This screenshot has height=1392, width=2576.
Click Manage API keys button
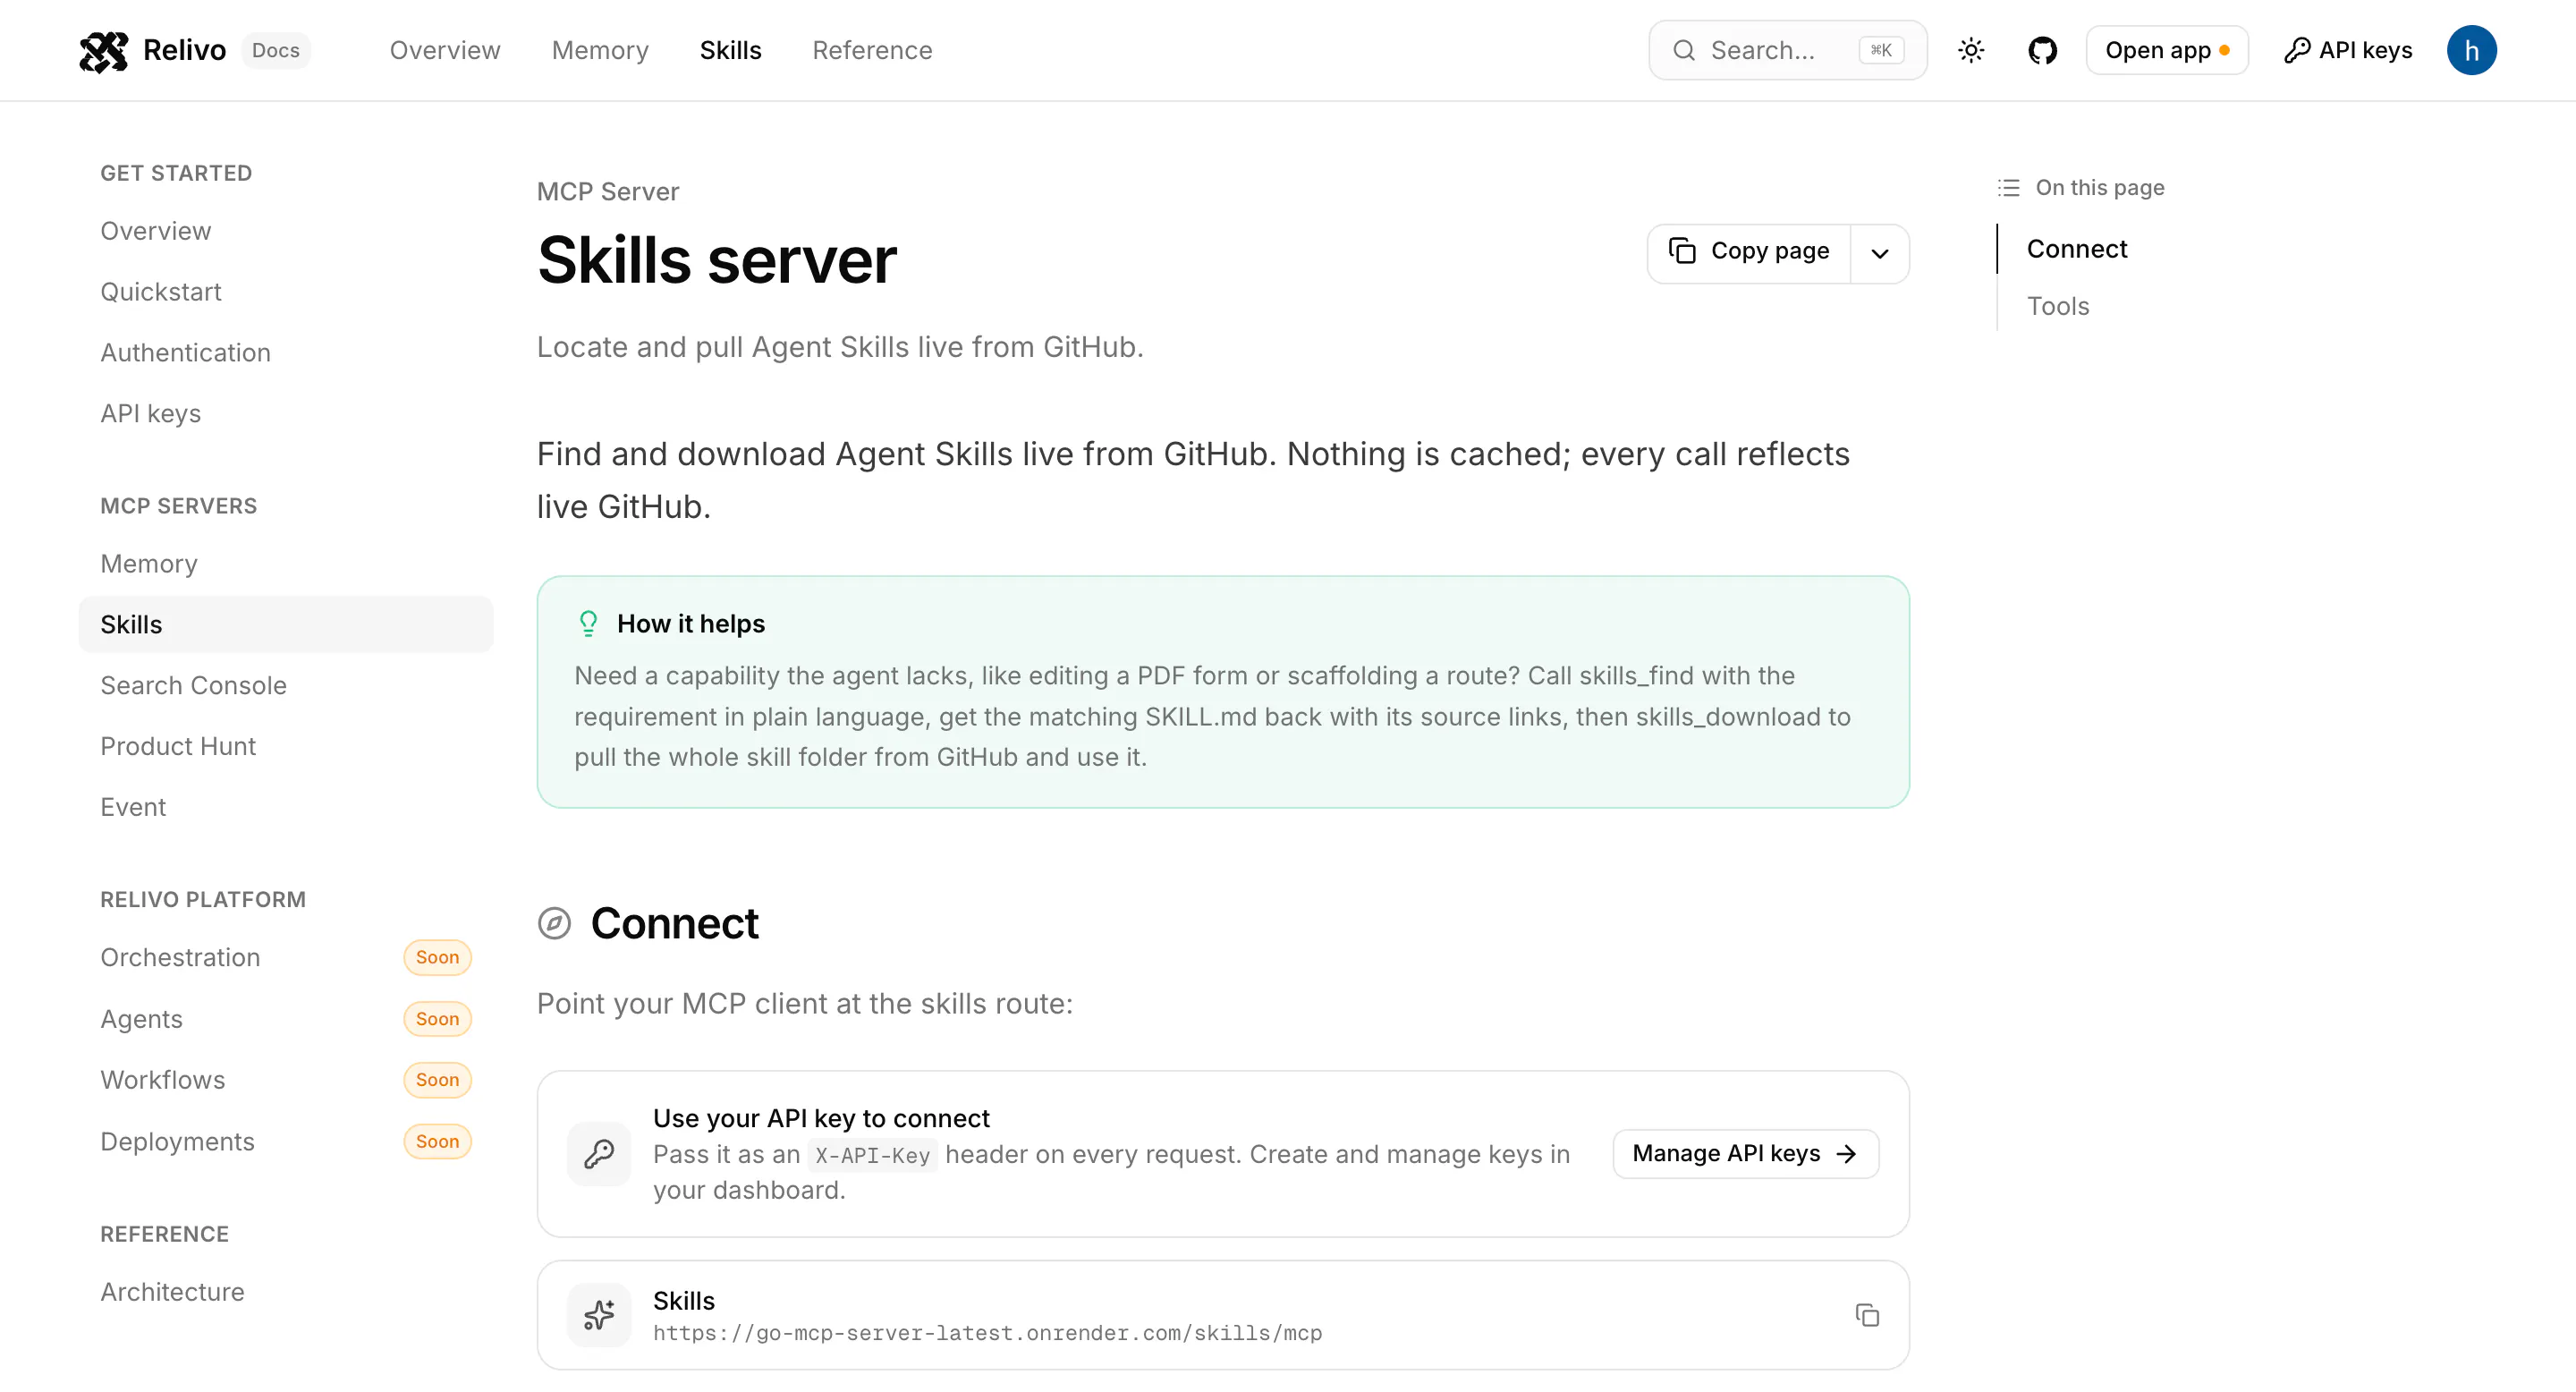click(x=1745, y=1154)
